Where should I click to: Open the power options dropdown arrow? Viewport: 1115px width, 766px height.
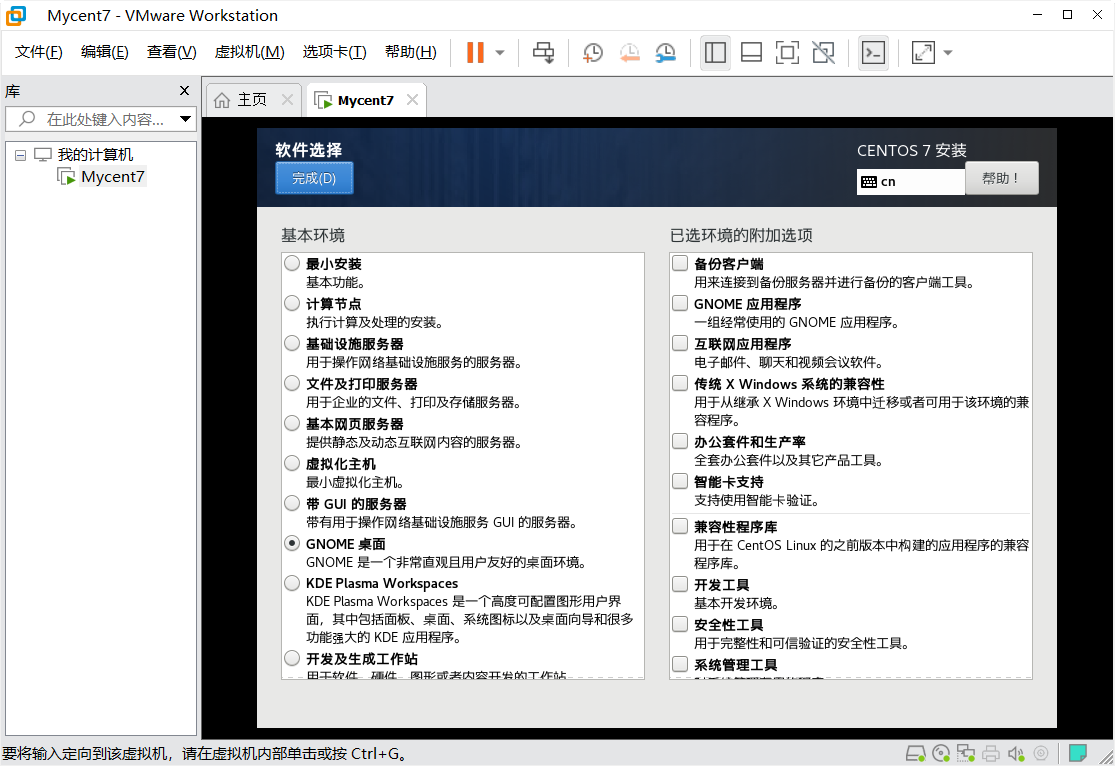(x=500, y=53)
